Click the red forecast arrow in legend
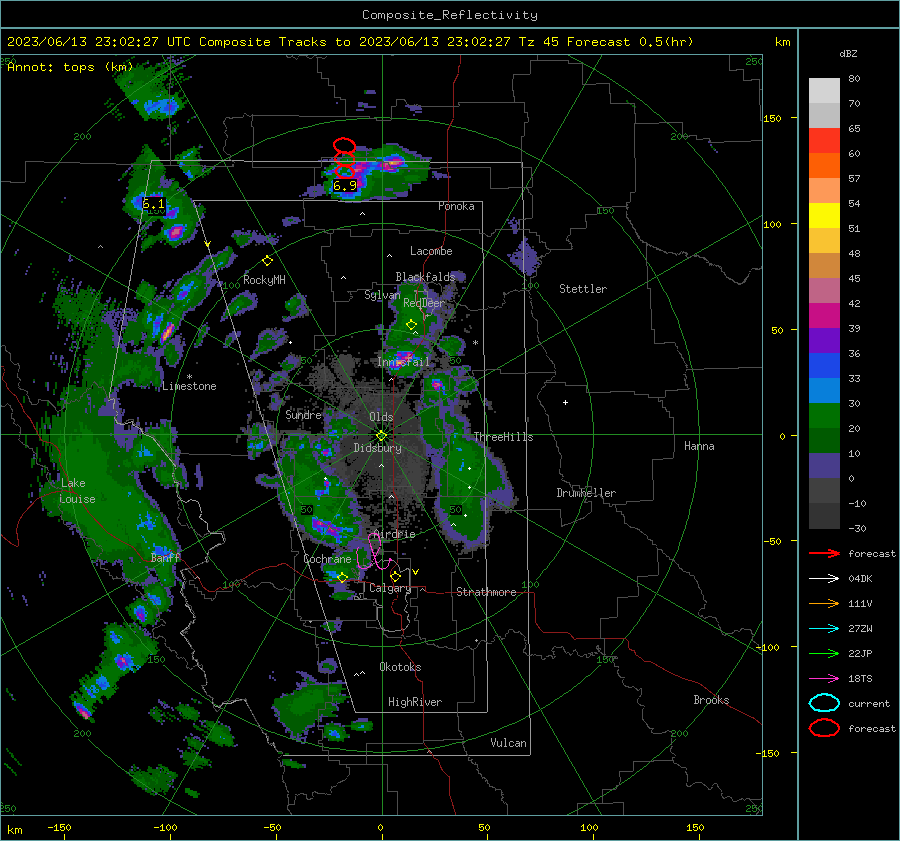 point(824,553)
